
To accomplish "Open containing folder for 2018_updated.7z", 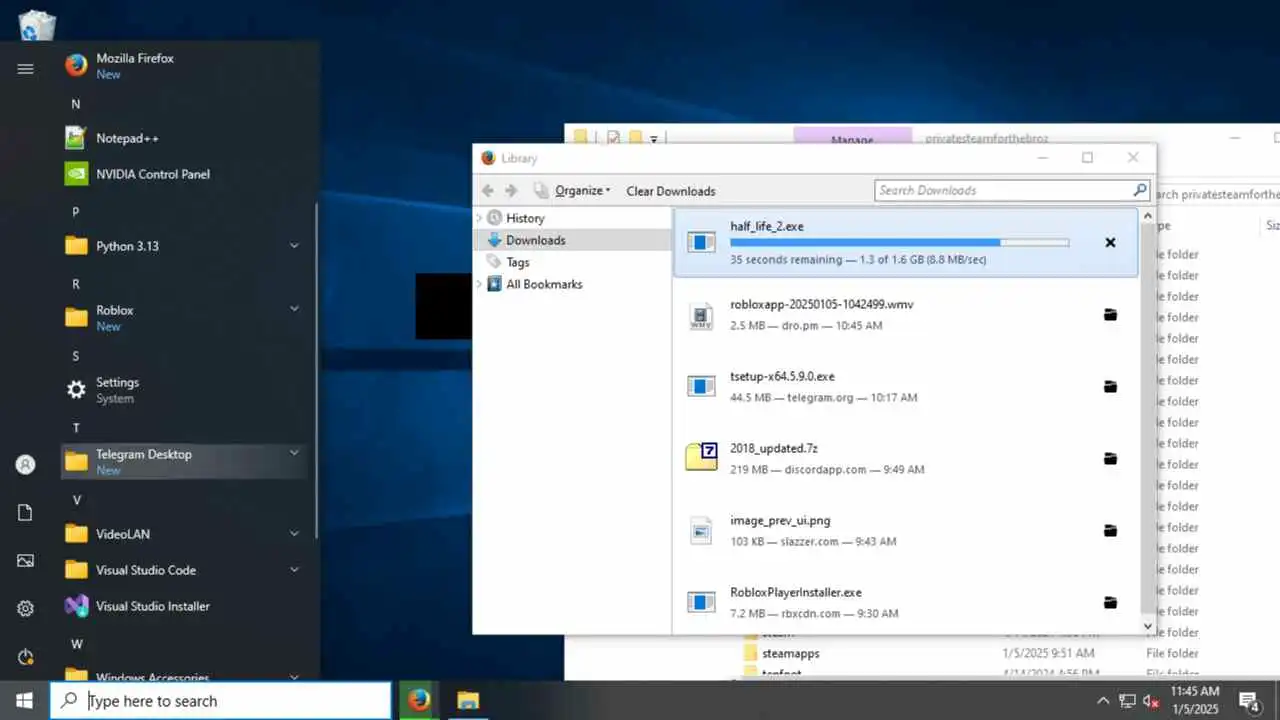I will (1110, 458).
